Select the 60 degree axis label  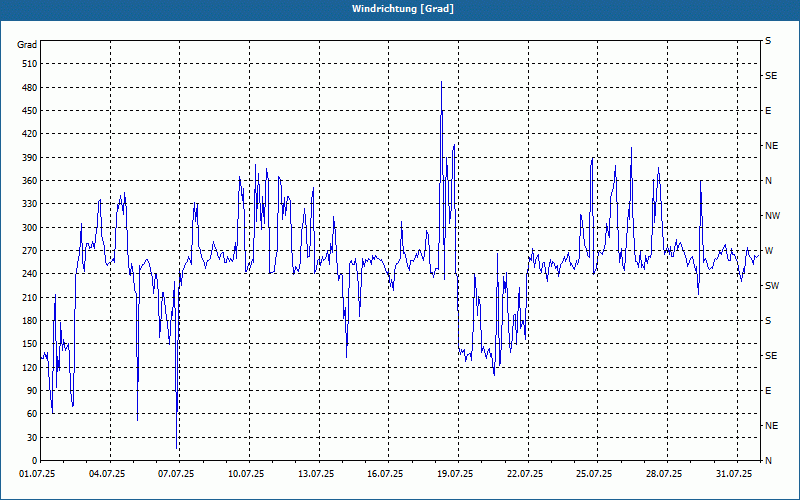[32, 413]
